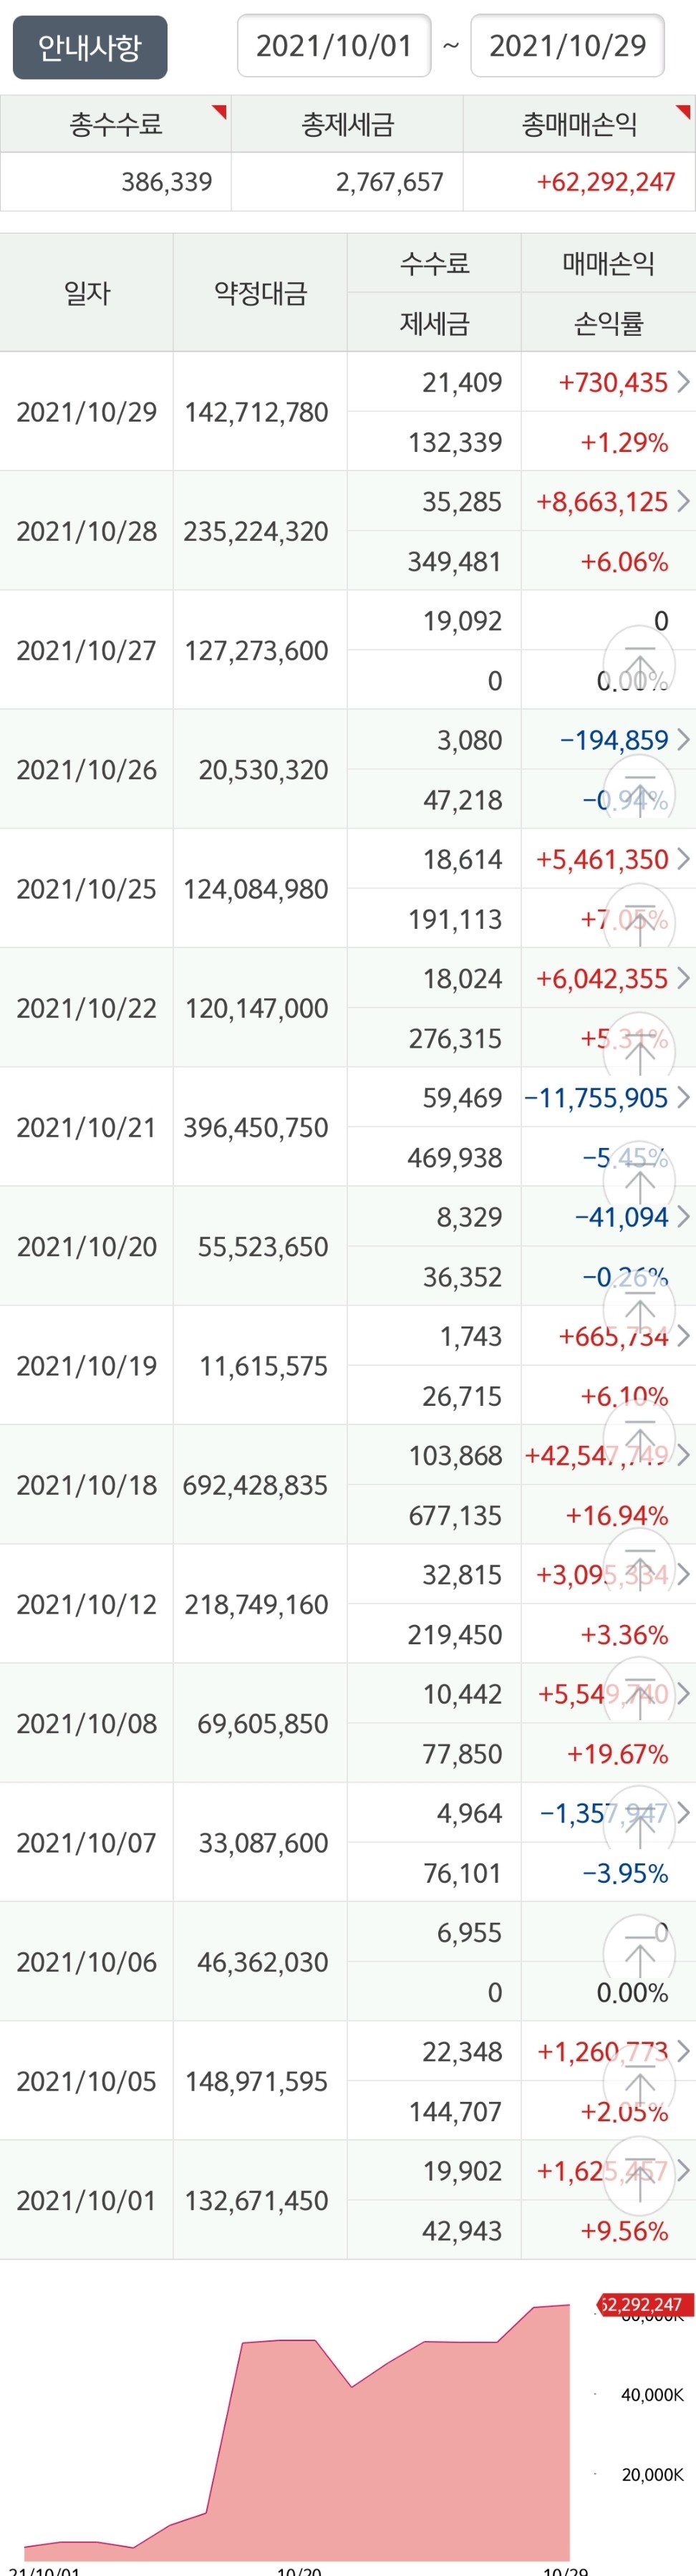Open the end date field 2021/10/29
Image resolution: width=696 pixels, height=2576 pixels.
pyautogui.click(x=567, y=46)
